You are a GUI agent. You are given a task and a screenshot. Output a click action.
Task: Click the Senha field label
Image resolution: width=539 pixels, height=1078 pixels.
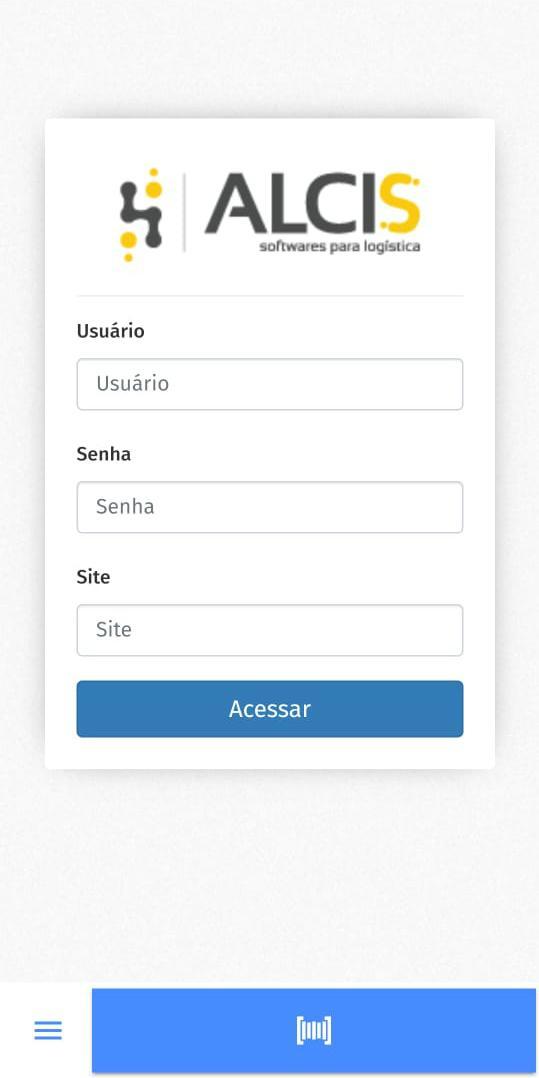pos(104,454)
